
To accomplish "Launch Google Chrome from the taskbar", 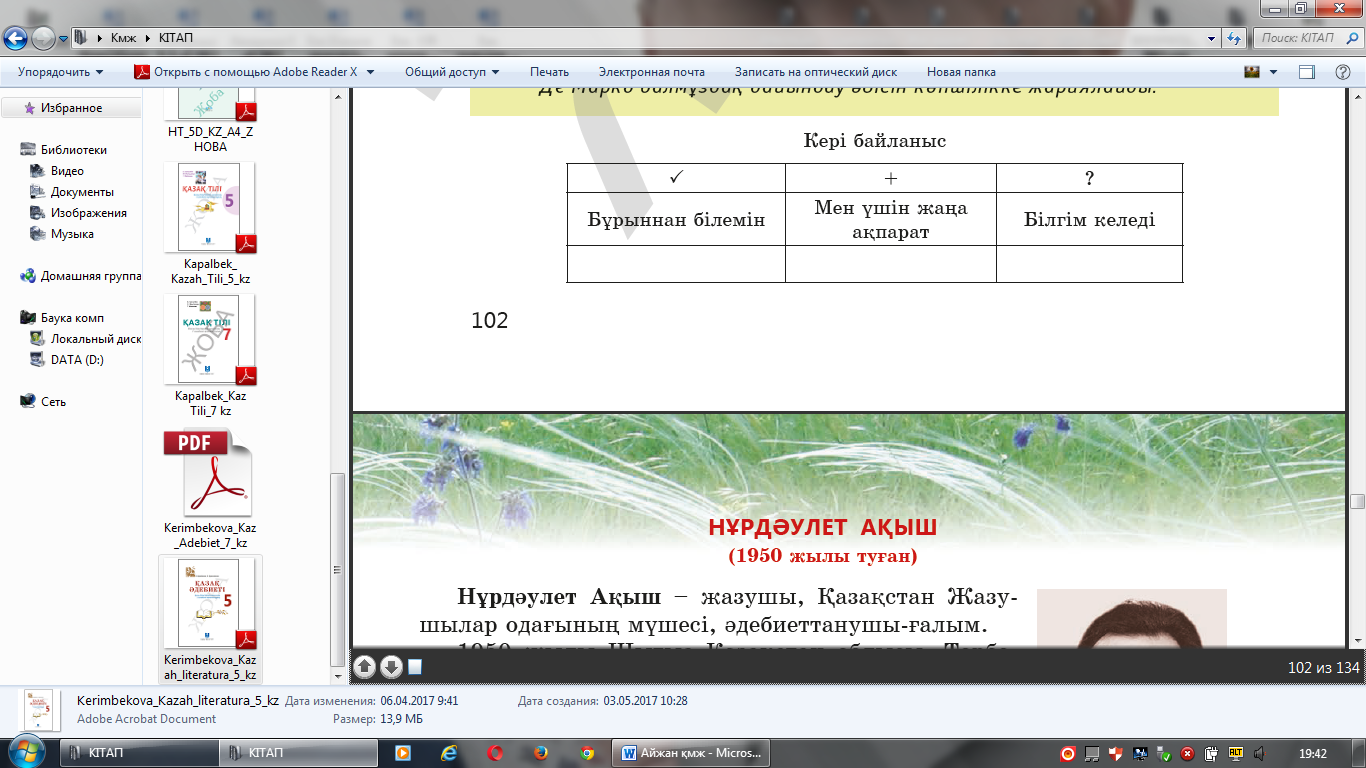I will [587, 753].
